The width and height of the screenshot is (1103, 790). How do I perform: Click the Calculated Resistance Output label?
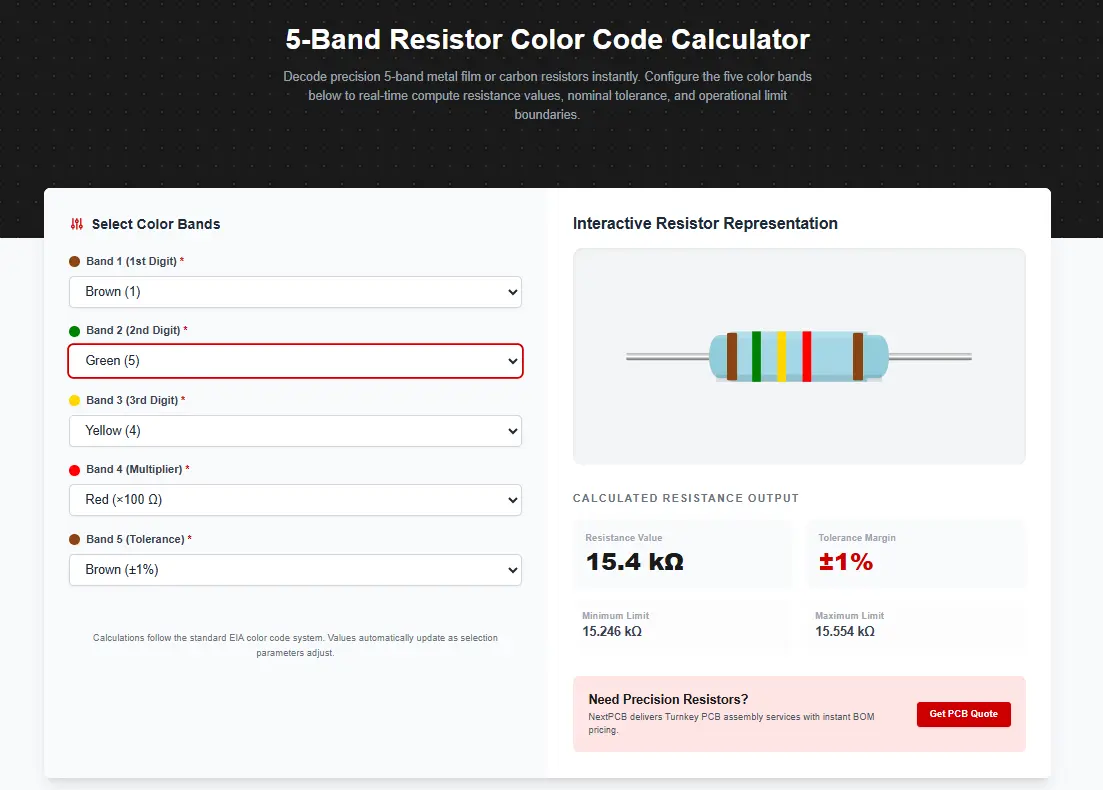686,498
